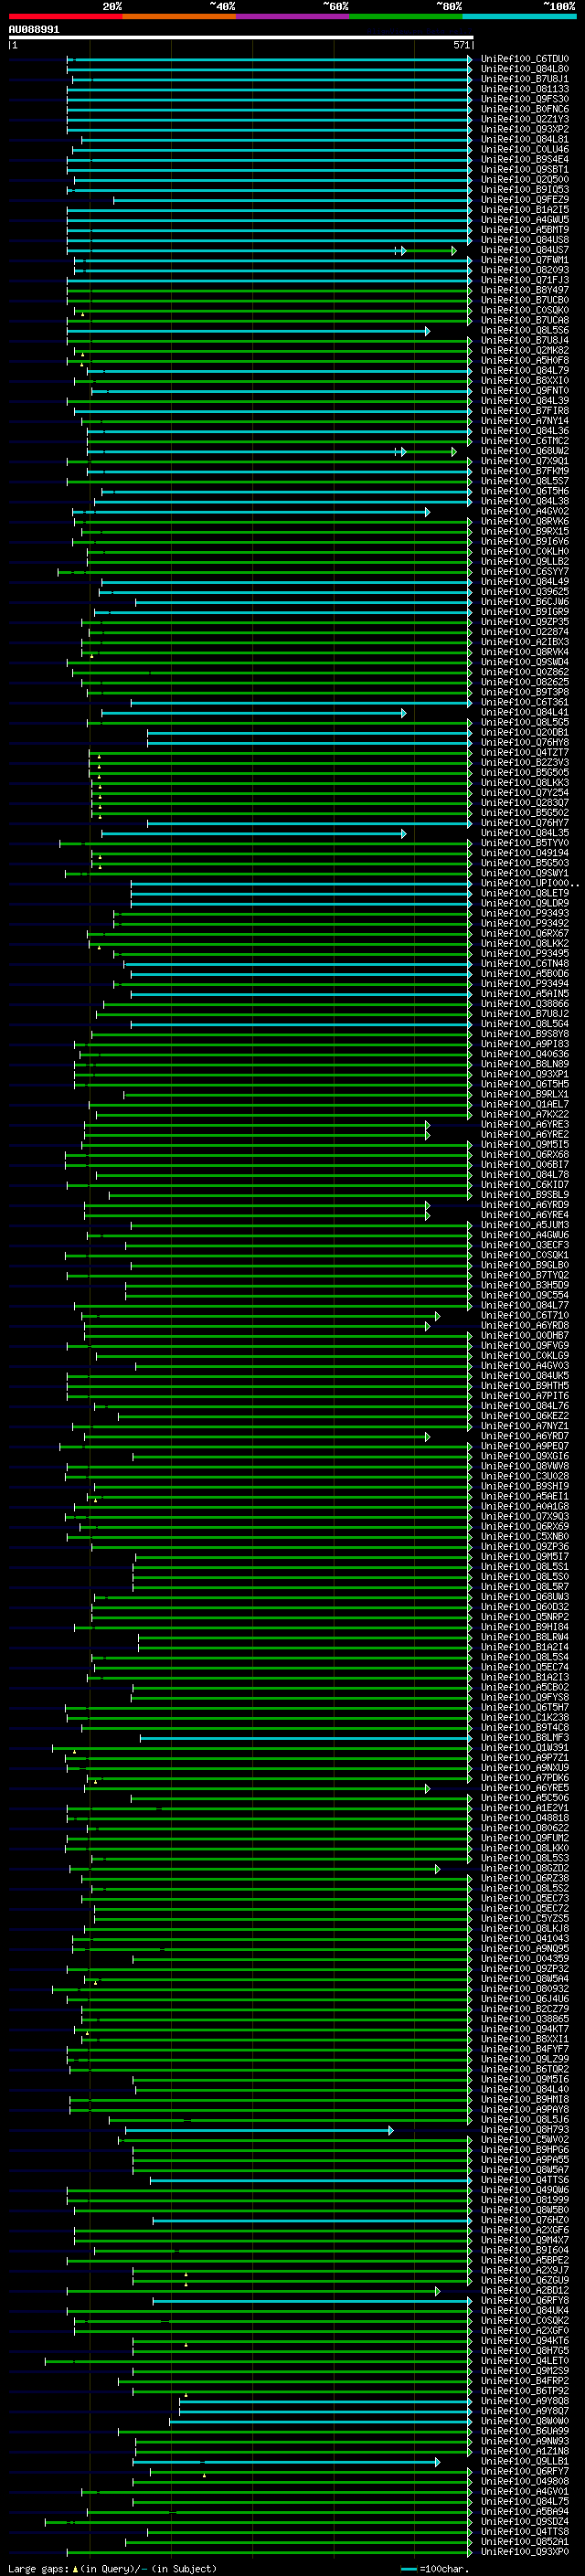The height and width of the screenshot is (2576, 585).
Task: Select the UniRef100_B7FIR8 label
Action: tap(524, 411)
